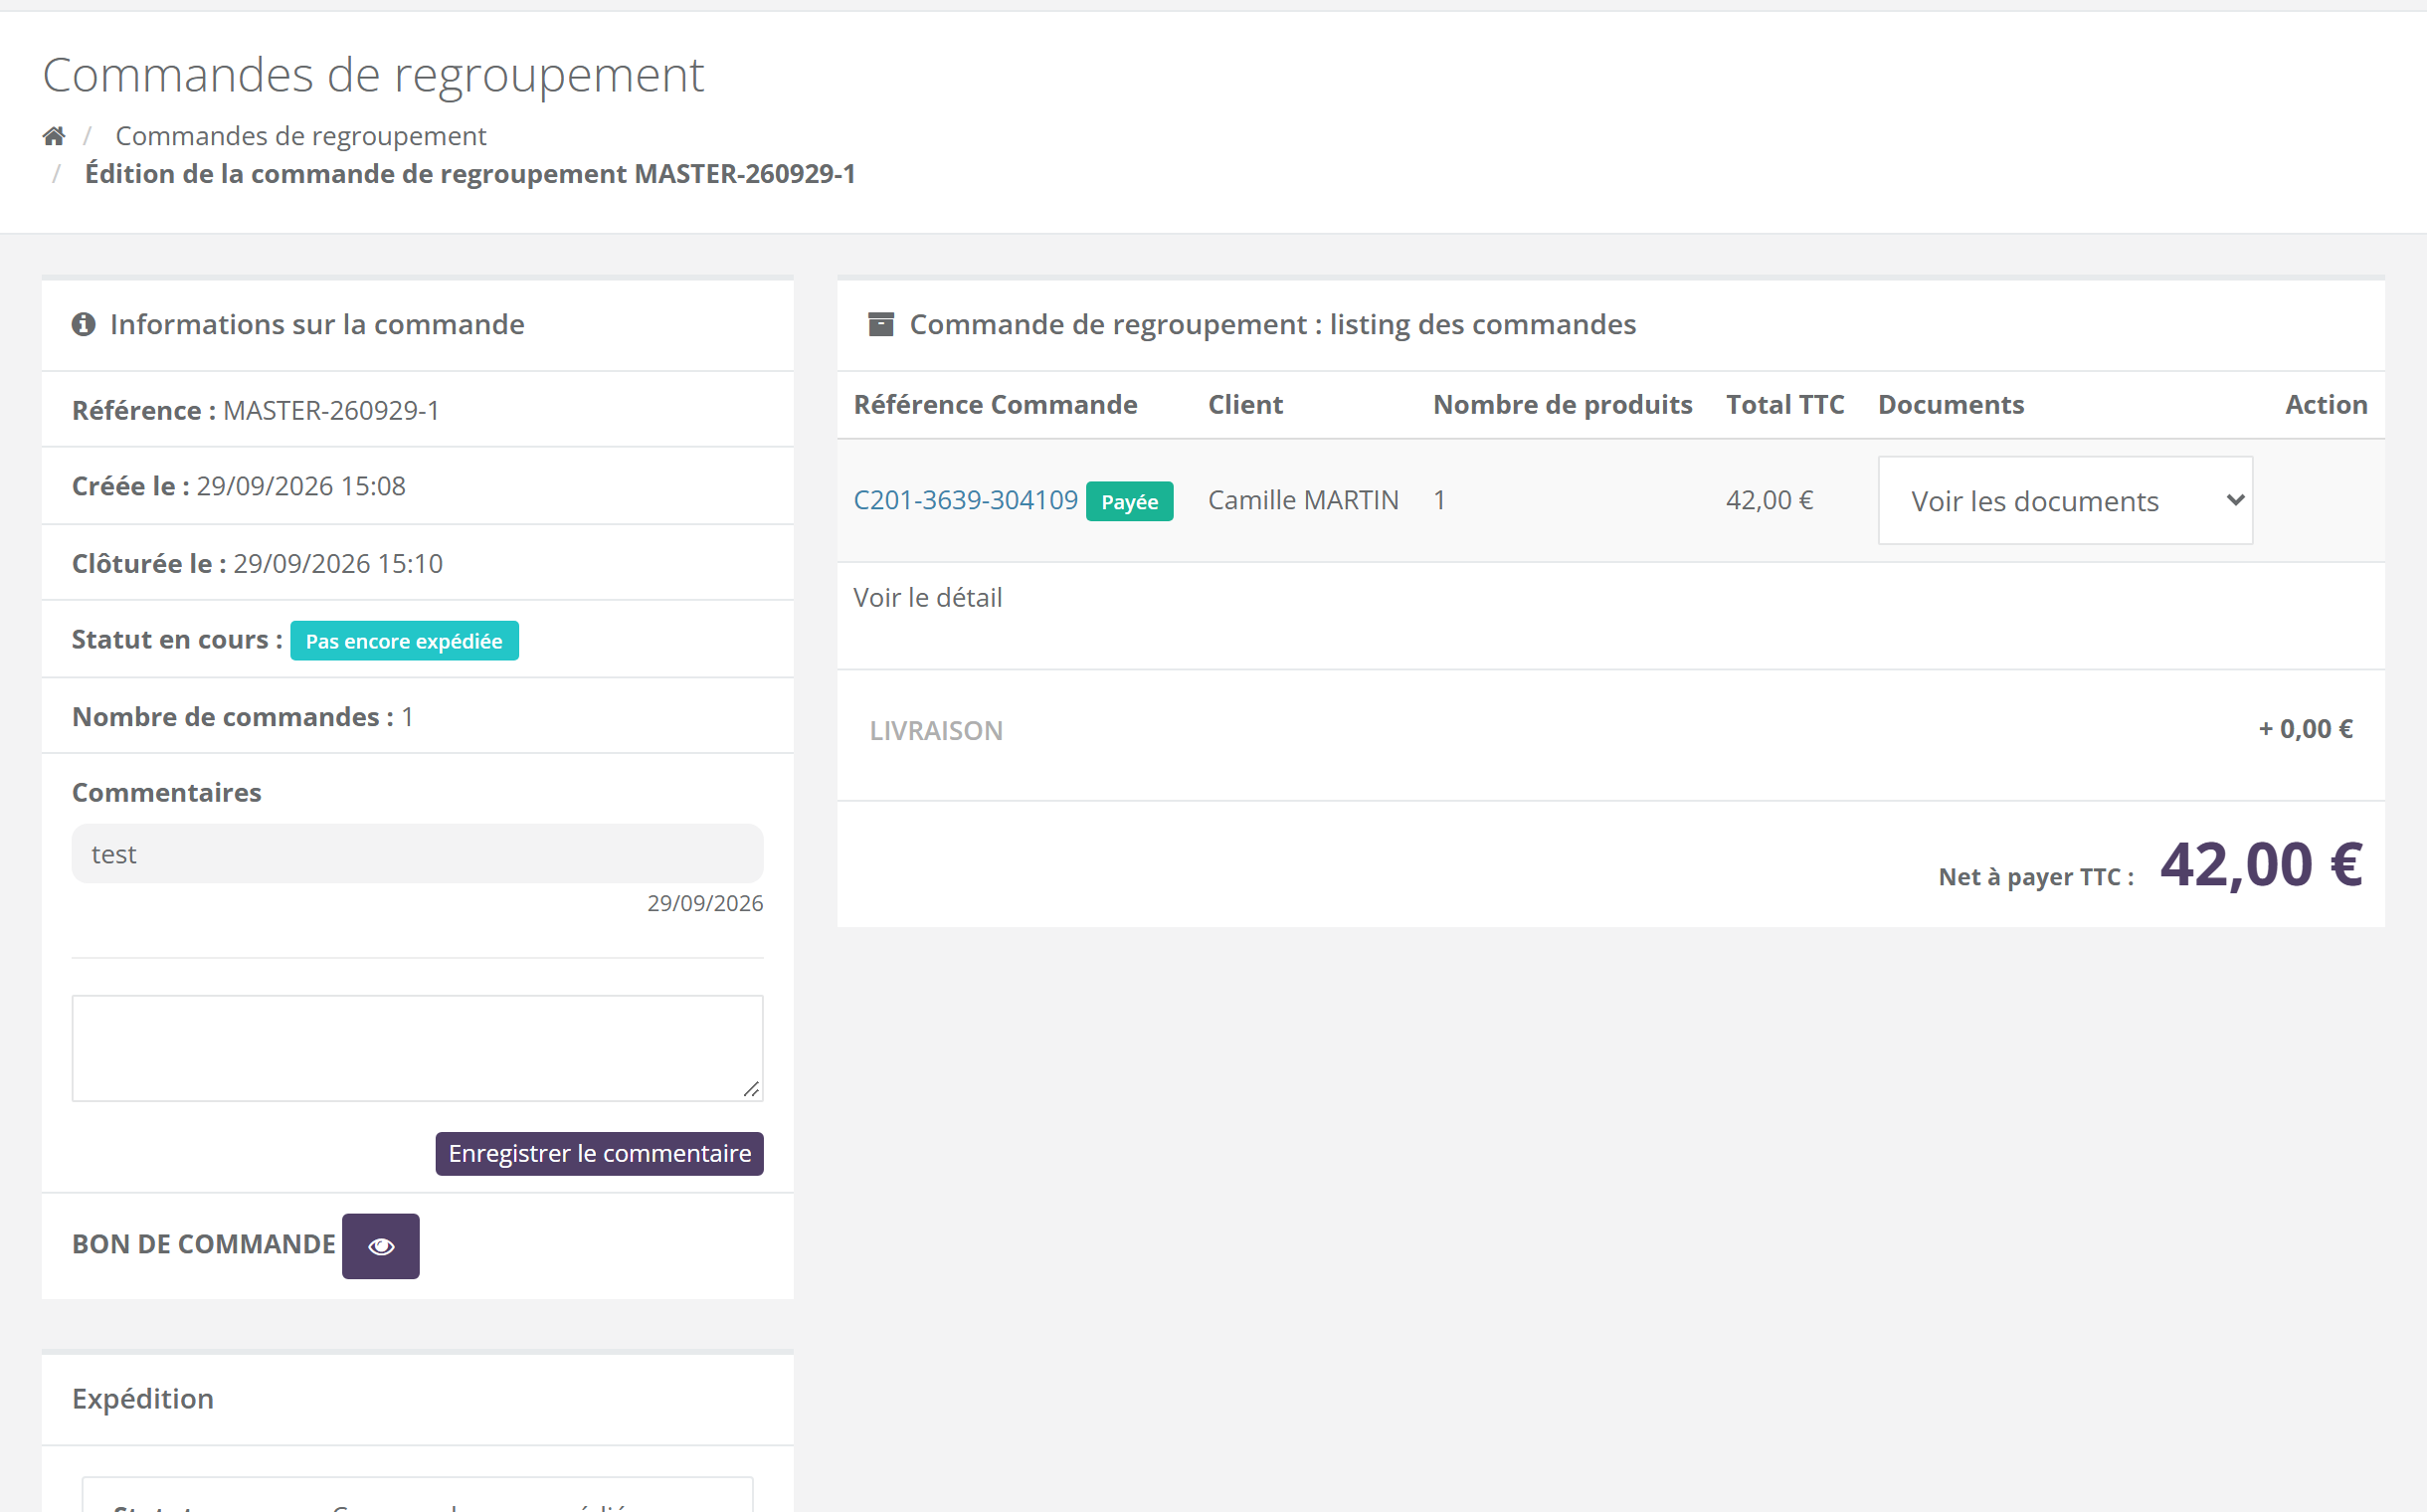Click the Expédition section heading
Viewport: 2427px width, 1512px height.
tap(143, 1398)
